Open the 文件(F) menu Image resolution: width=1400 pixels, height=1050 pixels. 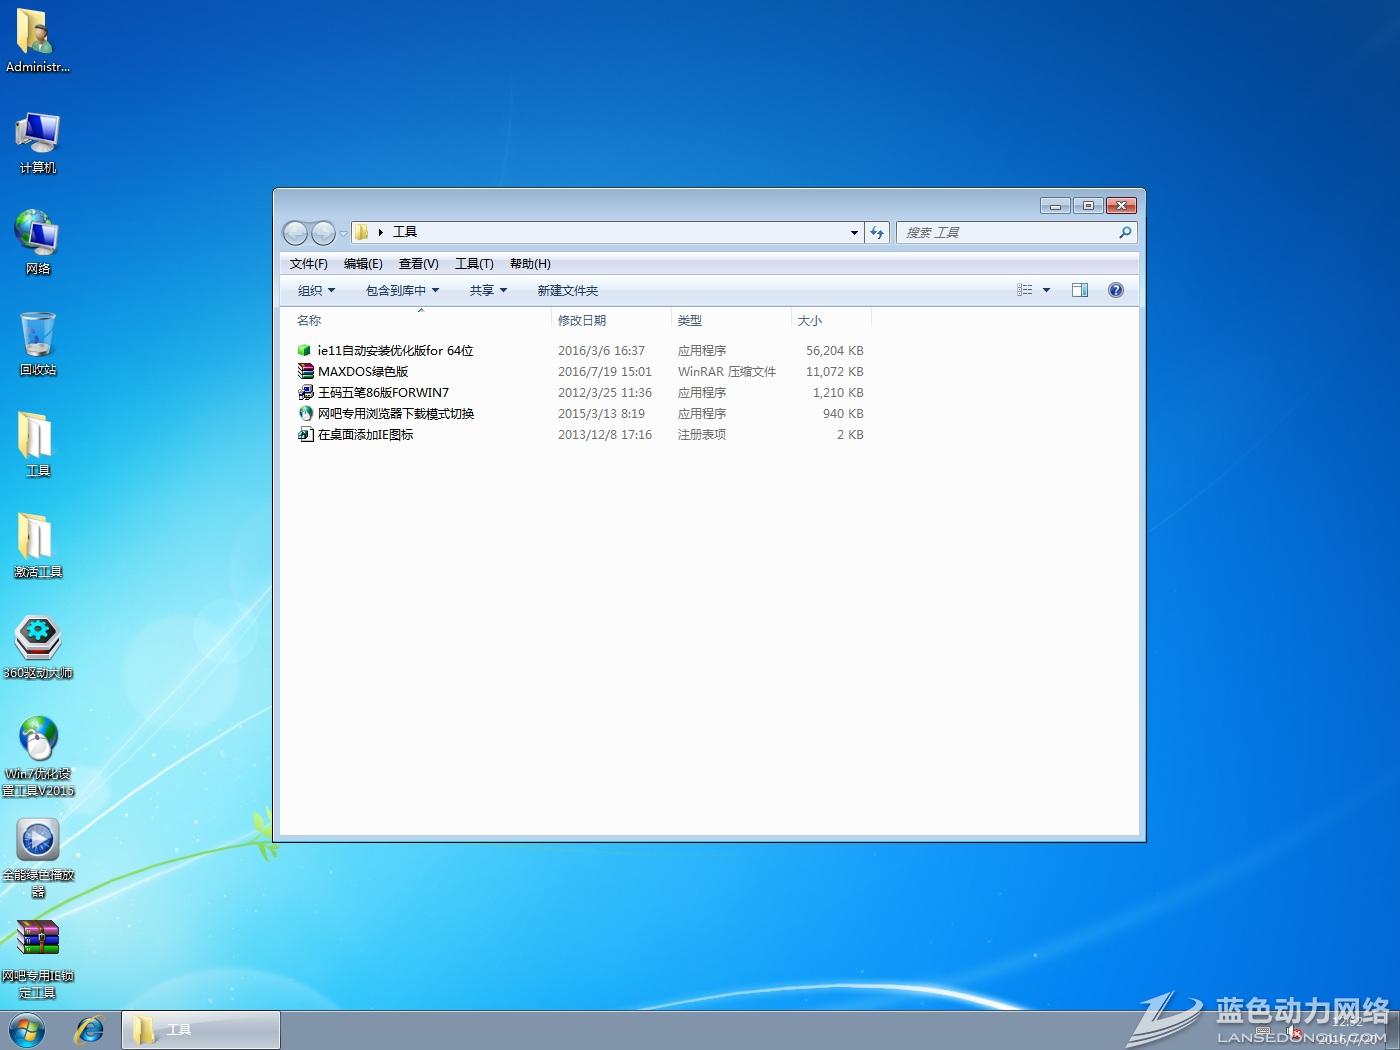click(x=308, y=264)
